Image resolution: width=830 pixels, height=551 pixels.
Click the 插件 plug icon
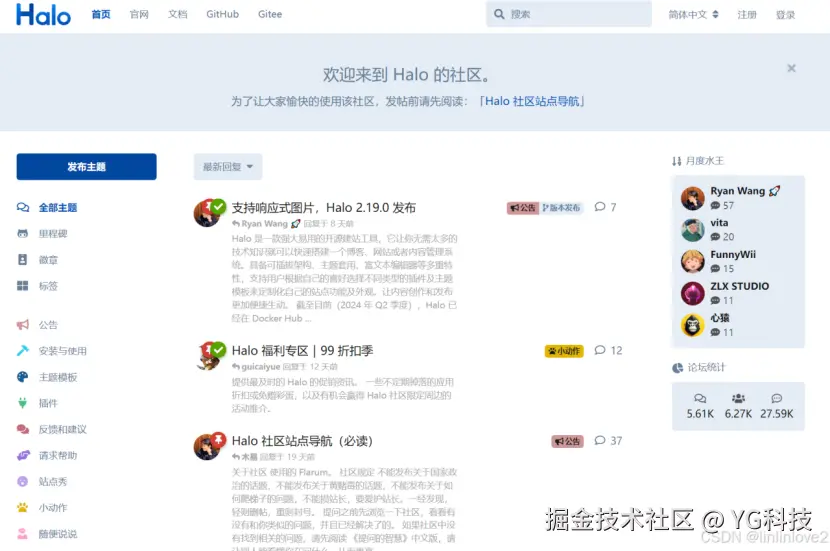tap(23, 403)
